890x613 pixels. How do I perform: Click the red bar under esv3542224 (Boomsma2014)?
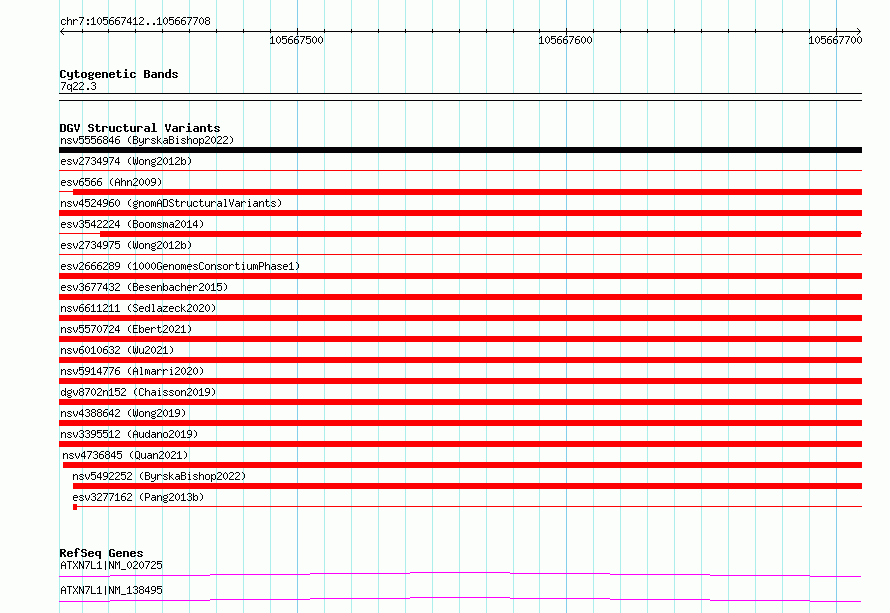[481, 234]
